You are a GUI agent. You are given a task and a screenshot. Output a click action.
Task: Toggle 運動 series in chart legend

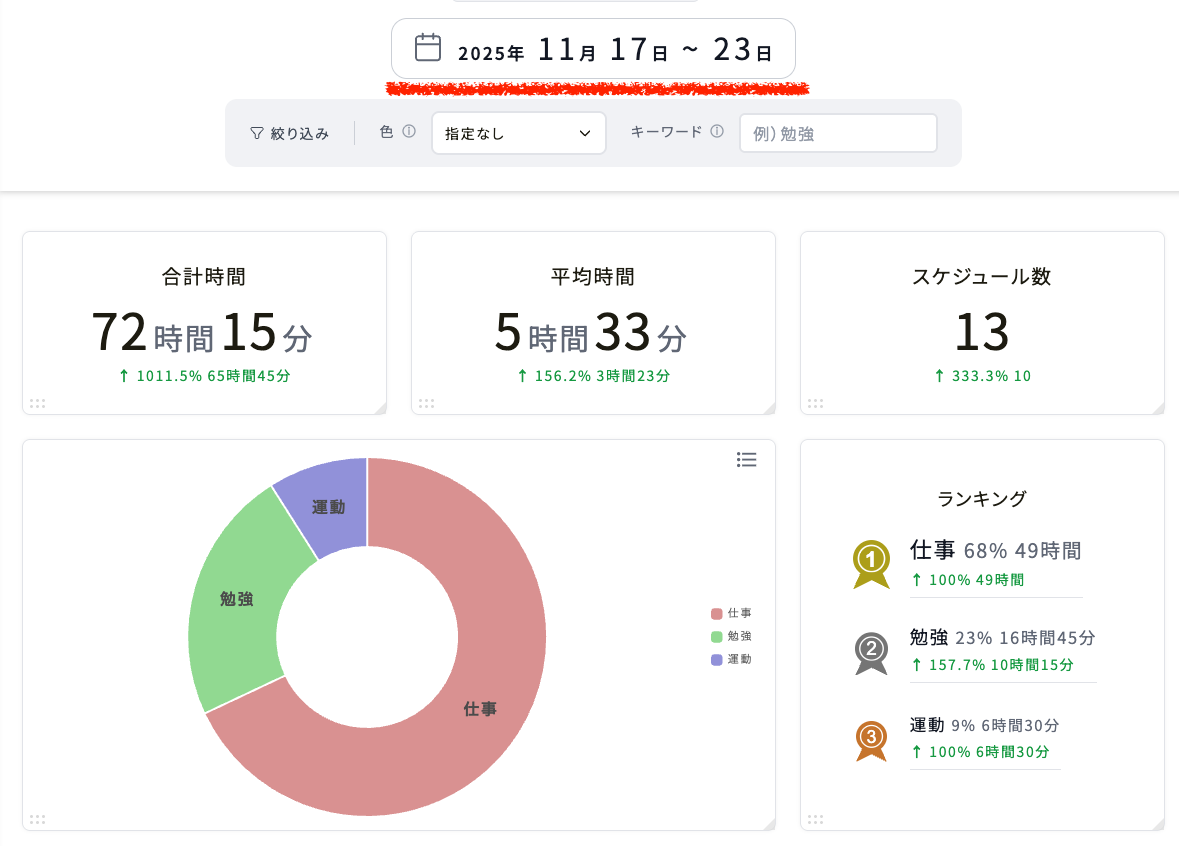pos(731,660)
